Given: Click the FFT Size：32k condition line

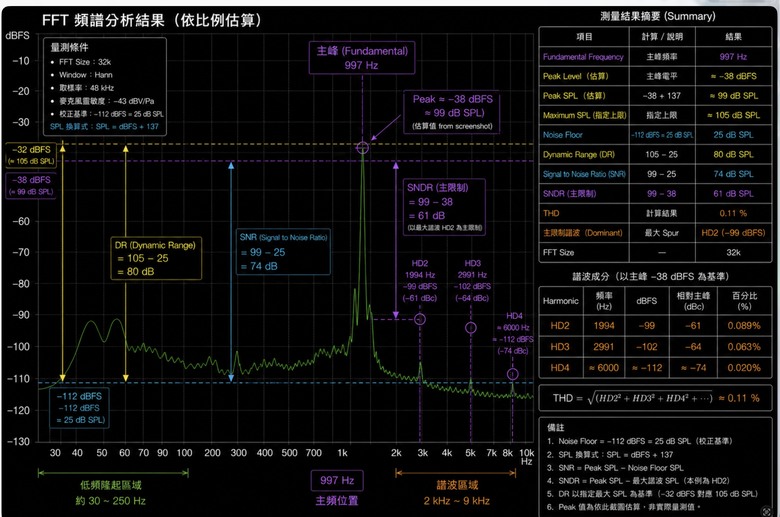Looking at the screenshot, I should (x=85, y=62).
